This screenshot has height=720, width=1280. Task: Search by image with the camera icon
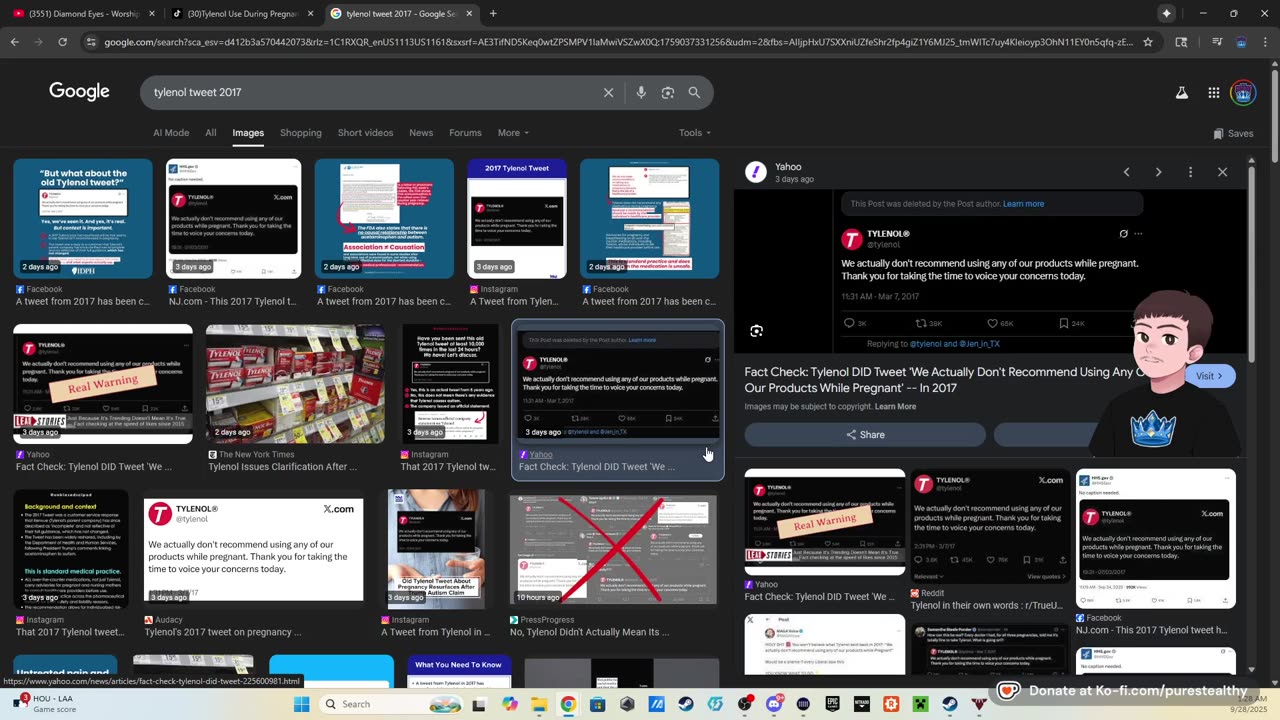tap(668, 92)
